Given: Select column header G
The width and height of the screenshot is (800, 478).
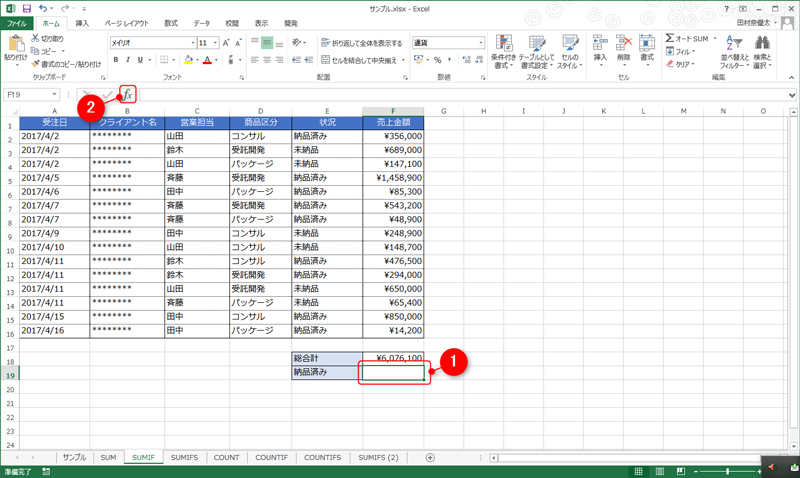Looking at the screenshot, I should [x=443, y=111].
